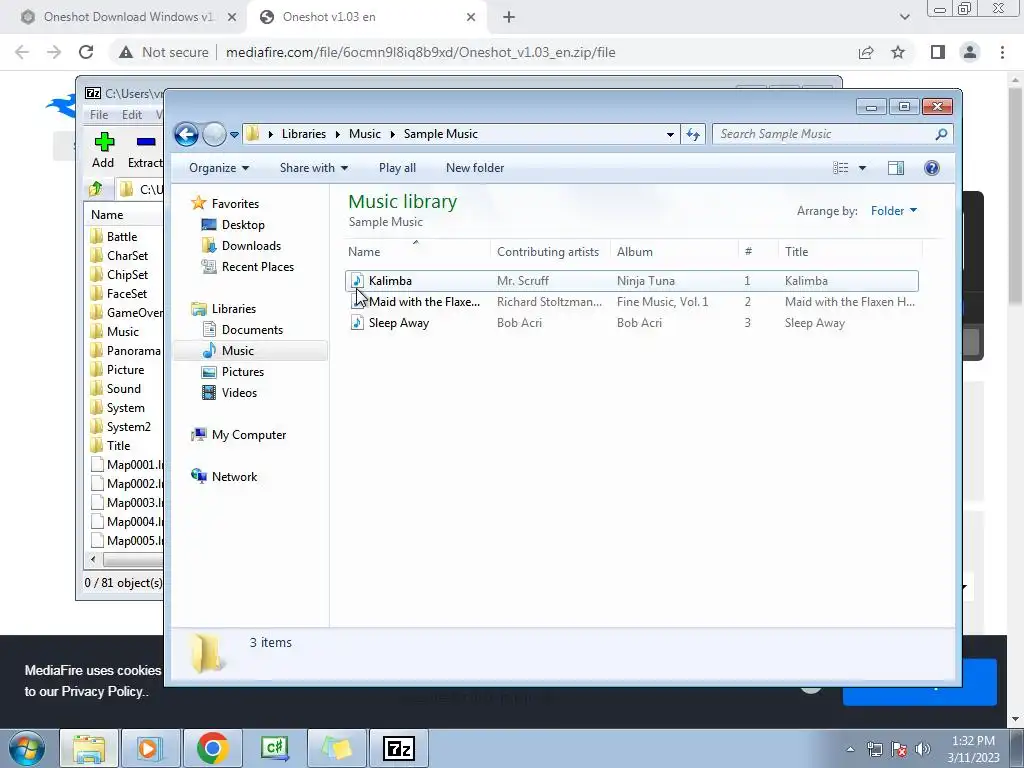Open Documents library in sidebar

tap(252, 330)
